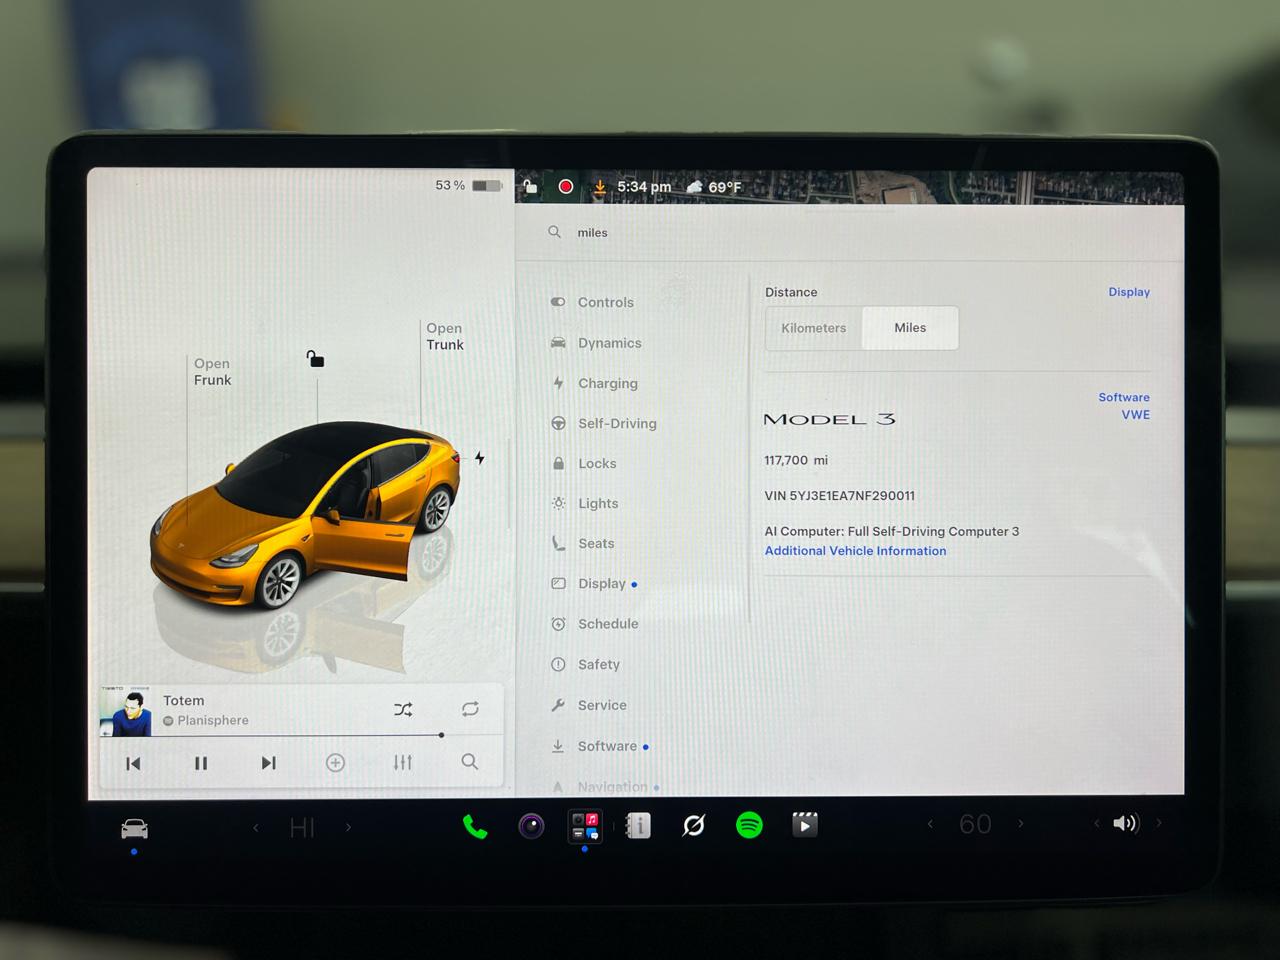Tap the settings search field containing miles
Screen dimensions: 1280x960
point(850,232)
